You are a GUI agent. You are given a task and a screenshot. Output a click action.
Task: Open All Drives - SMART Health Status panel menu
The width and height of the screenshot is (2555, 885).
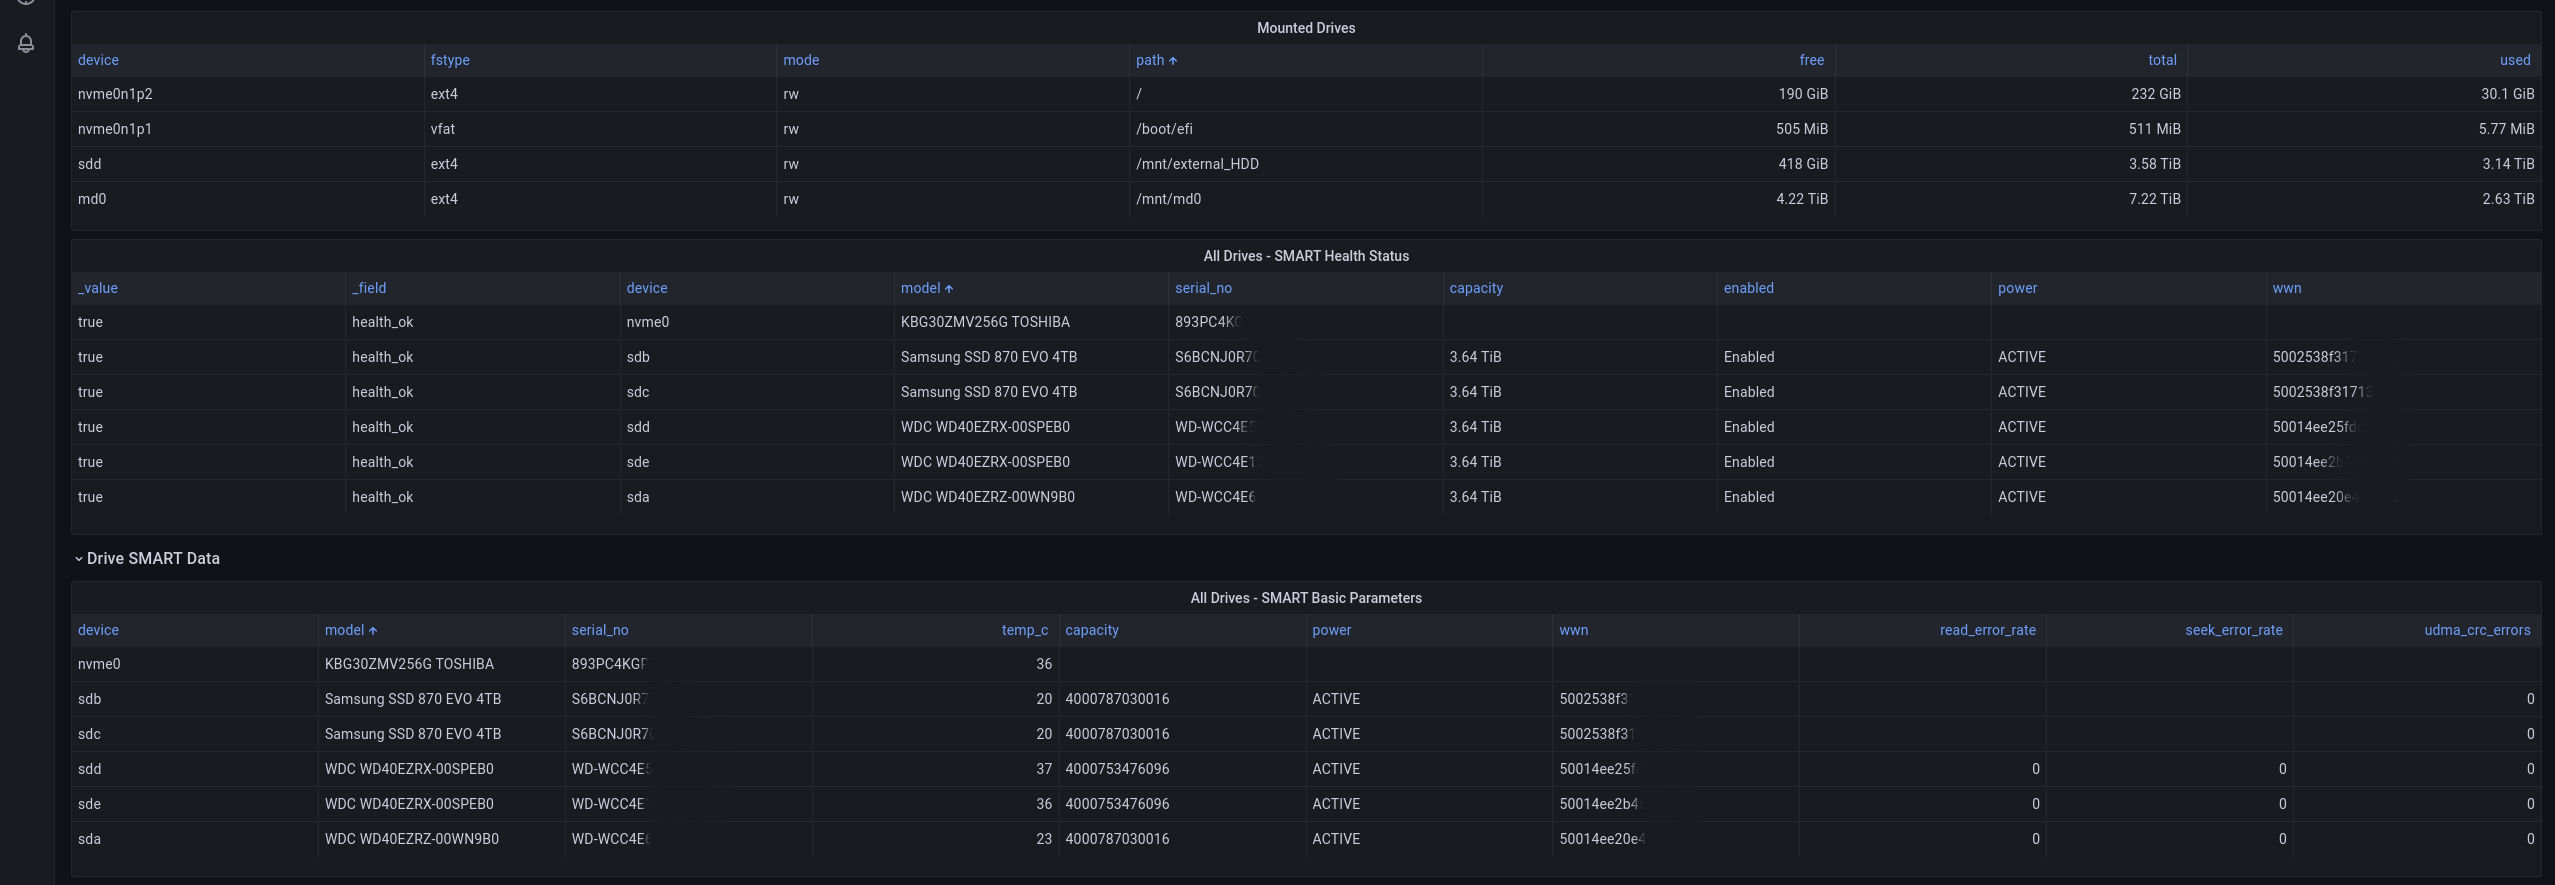pyautogui.click(x=1305, y=256)
